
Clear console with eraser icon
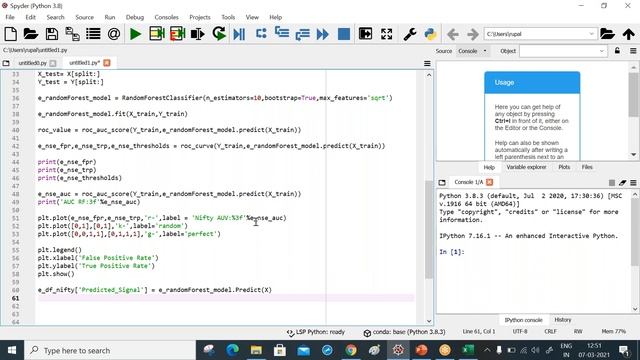[622, 182]
